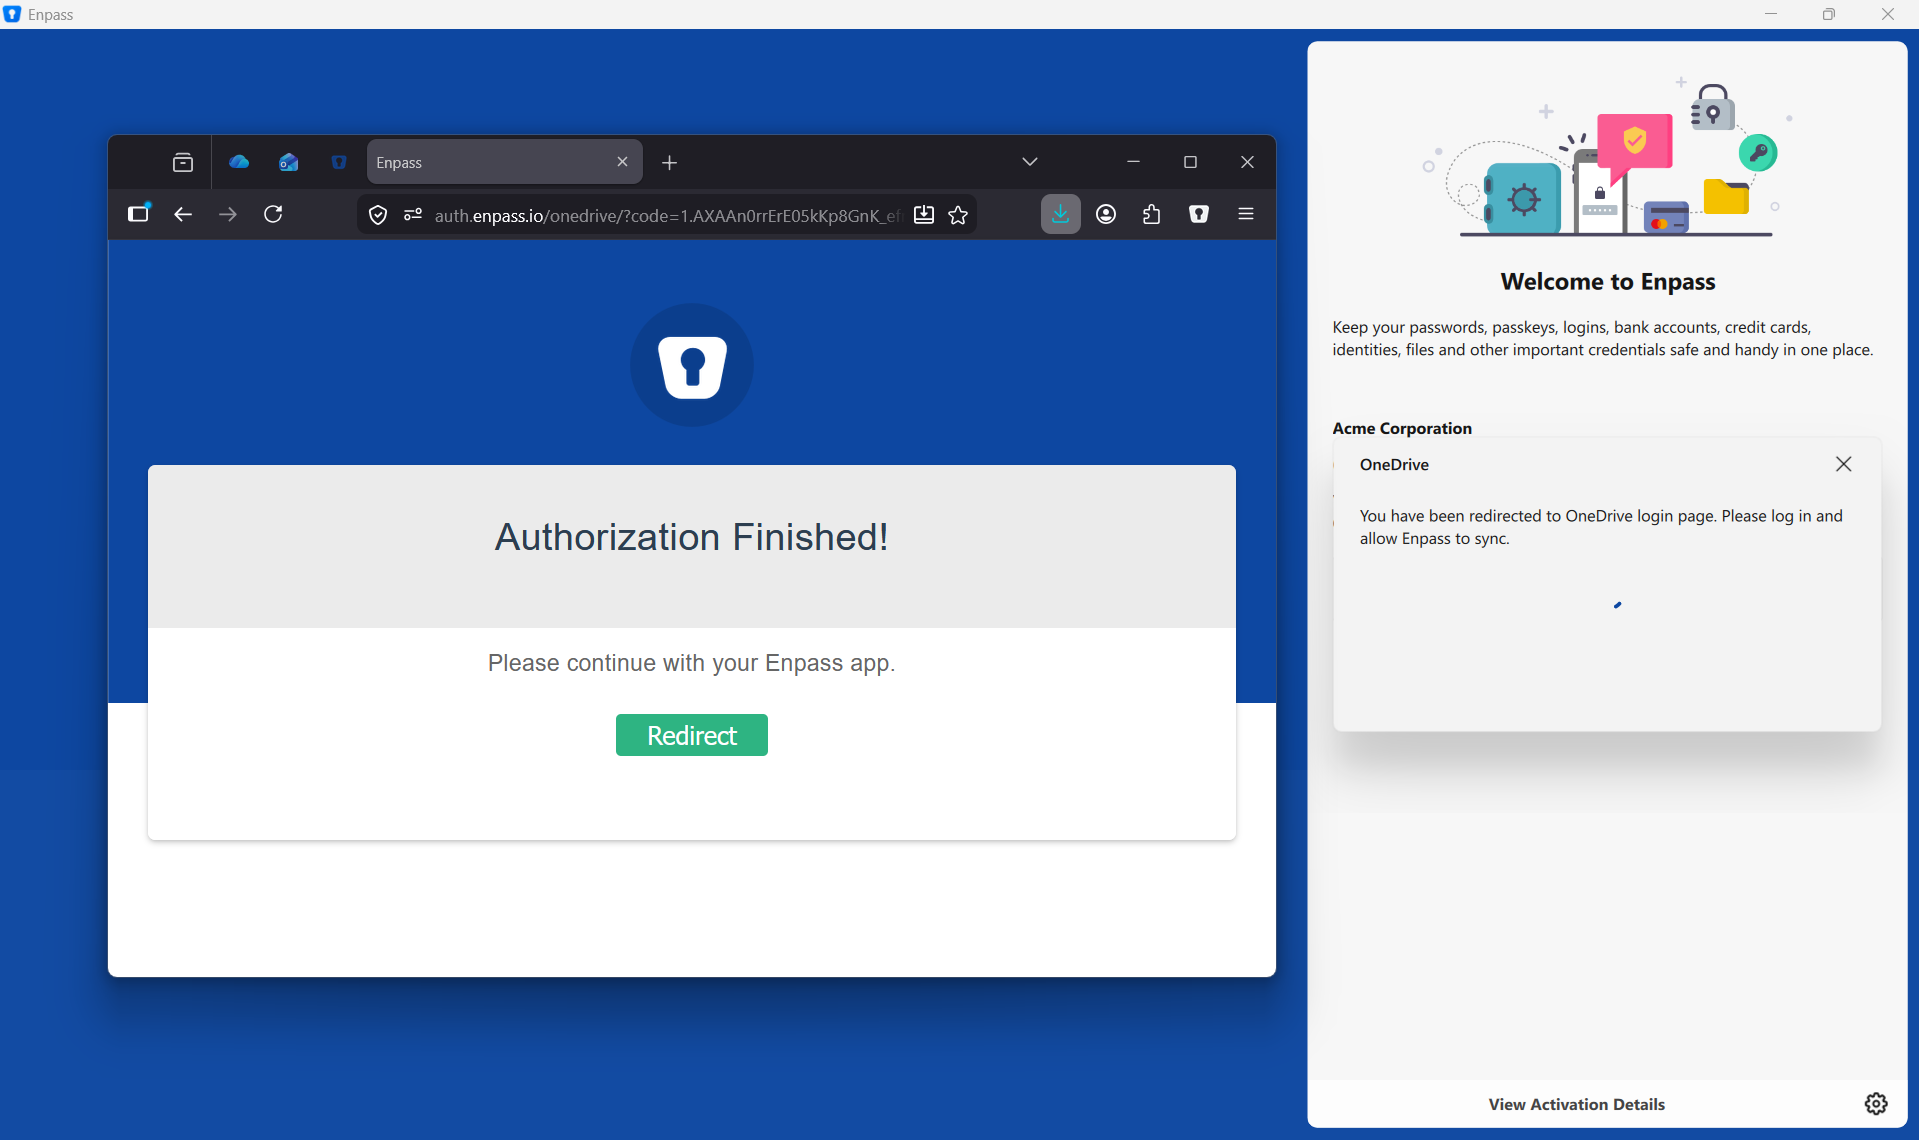
Task: Click 'Please continue with your Enpass app.' text
Action: (x=691, y=663)
